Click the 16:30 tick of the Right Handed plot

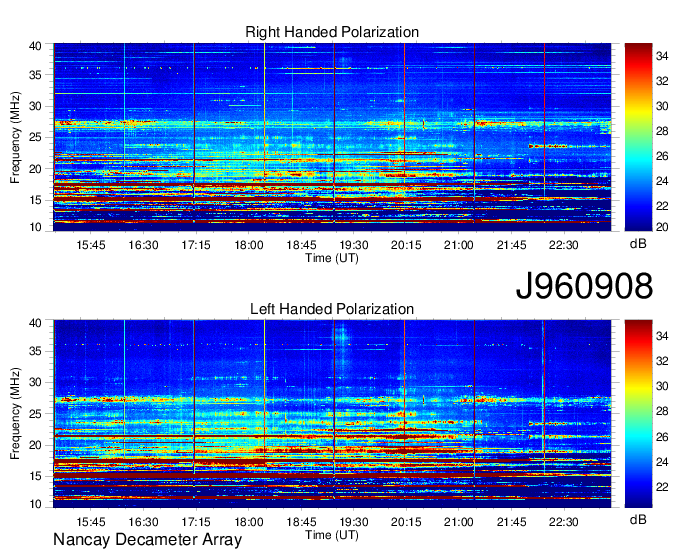143,245
